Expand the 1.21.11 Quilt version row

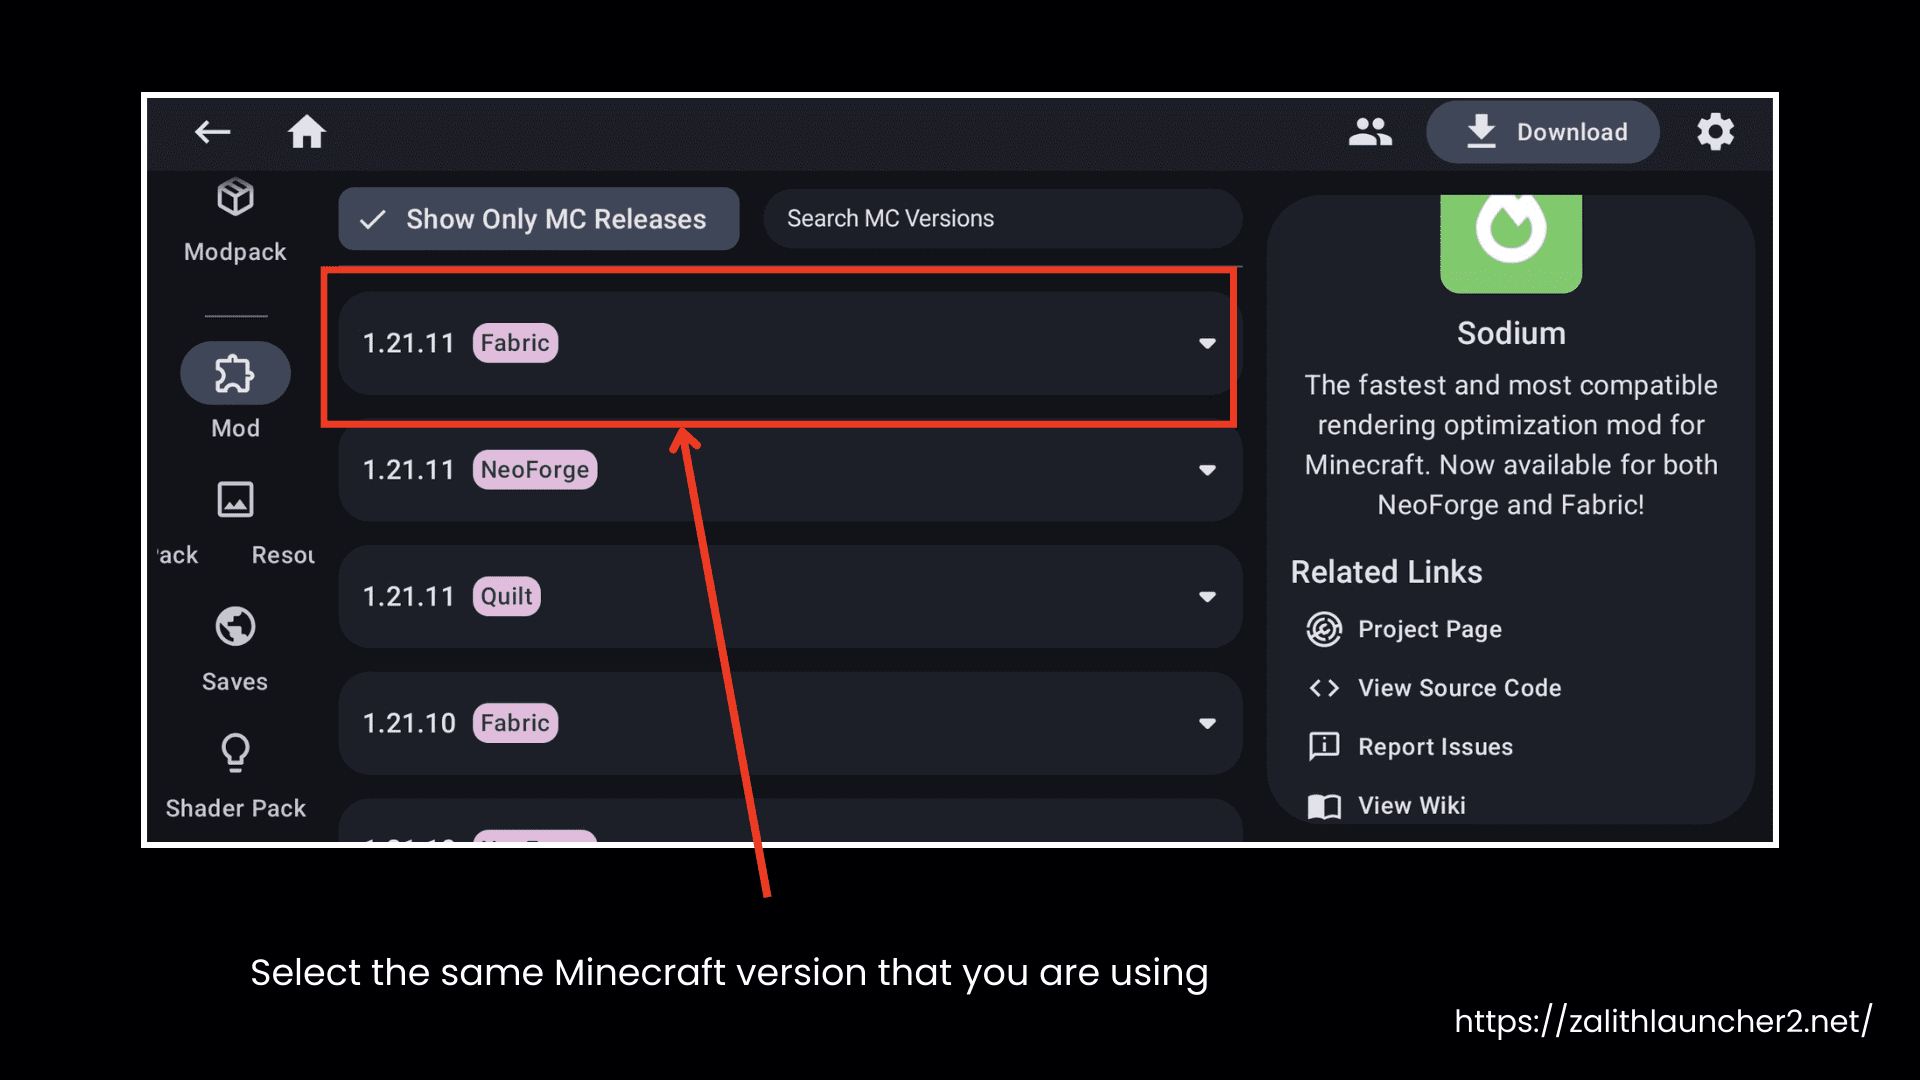pyautogui.click(x=790, y=597)
